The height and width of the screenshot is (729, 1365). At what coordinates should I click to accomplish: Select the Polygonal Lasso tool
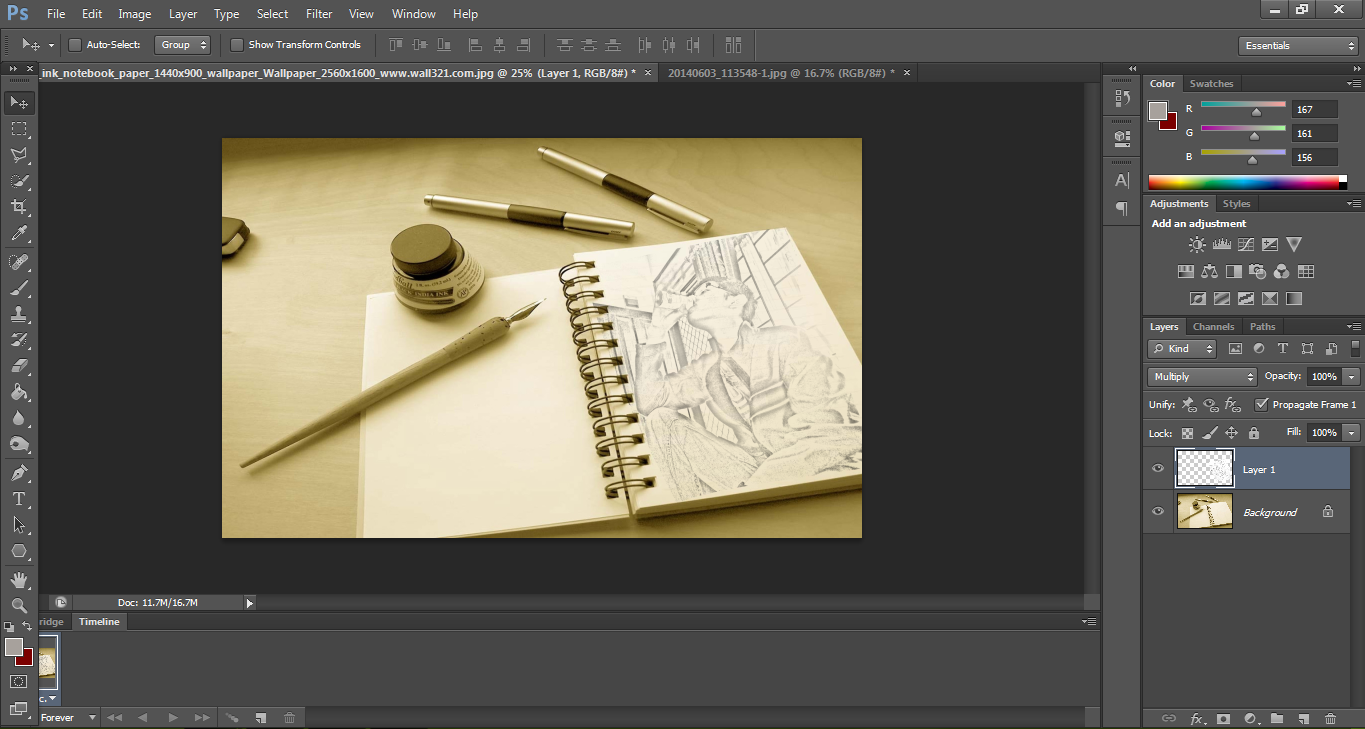[19, 155]
